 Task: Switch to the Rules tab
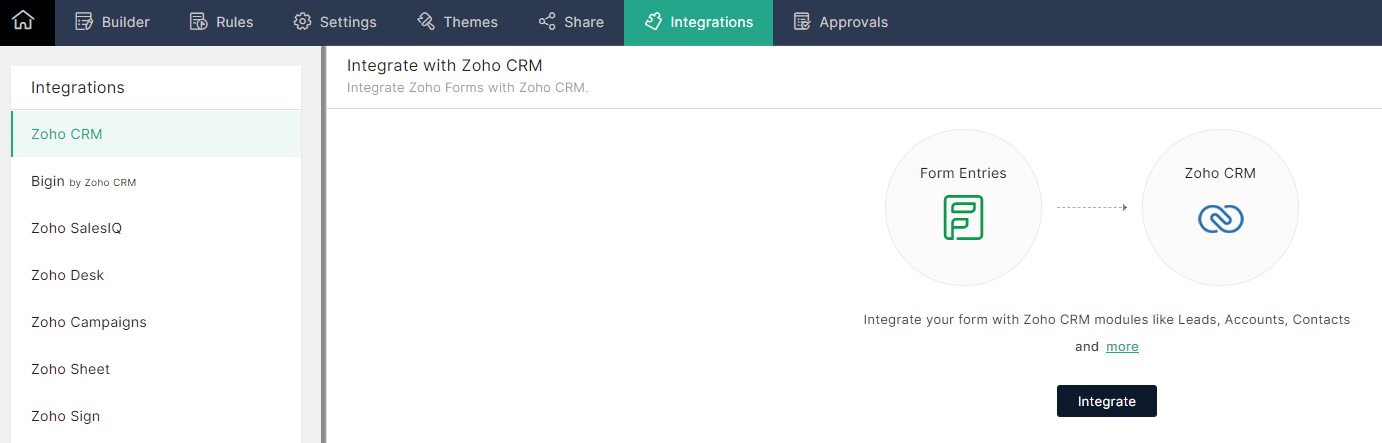tap(221, 22)
